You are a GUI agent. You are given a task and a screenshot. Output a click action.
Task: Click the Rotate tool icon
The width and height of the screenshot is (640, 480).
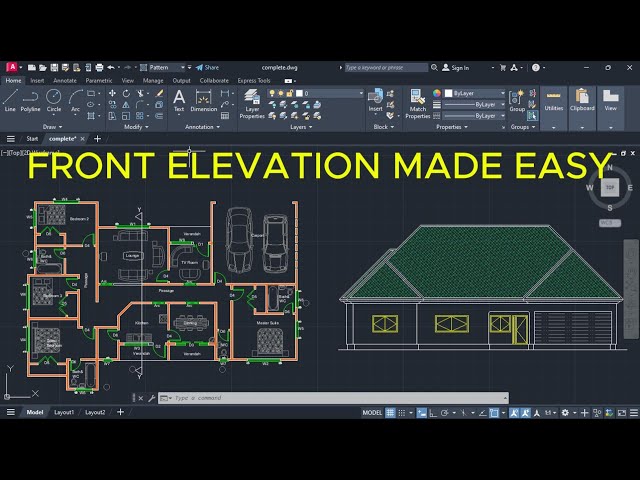126,93
